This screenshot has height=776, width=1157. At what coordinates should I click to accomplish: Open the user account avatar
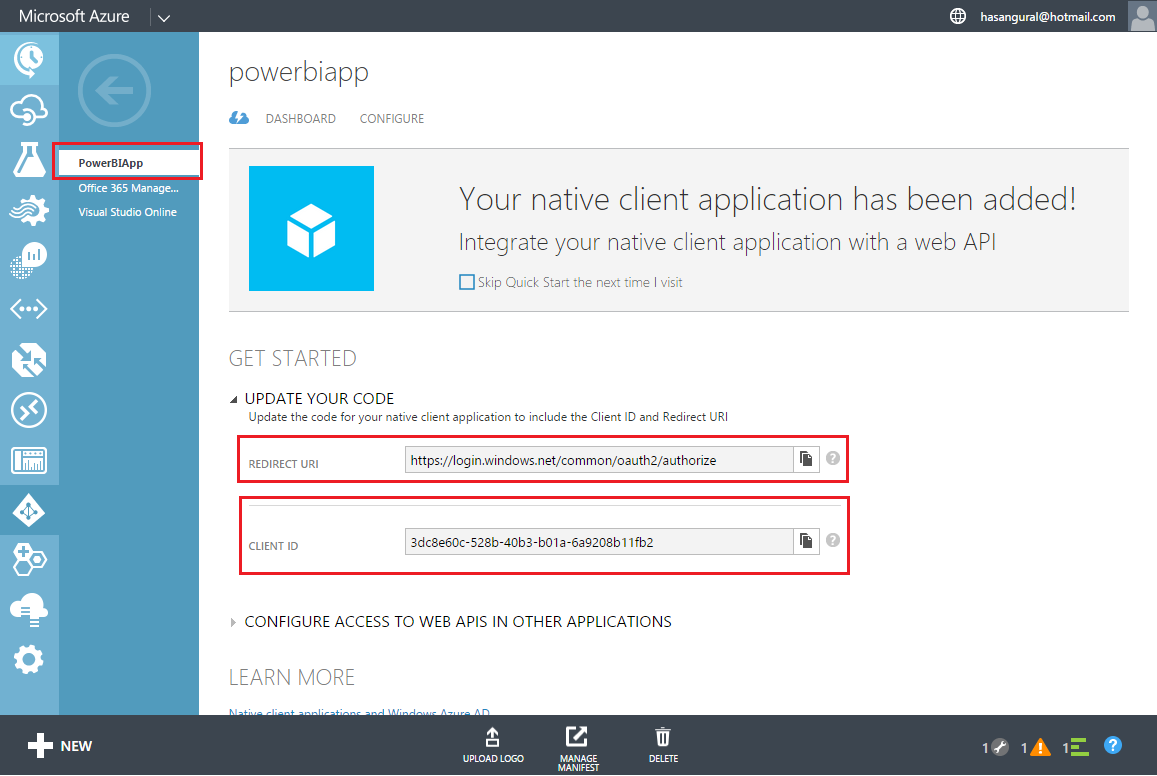pos(1142,16)
